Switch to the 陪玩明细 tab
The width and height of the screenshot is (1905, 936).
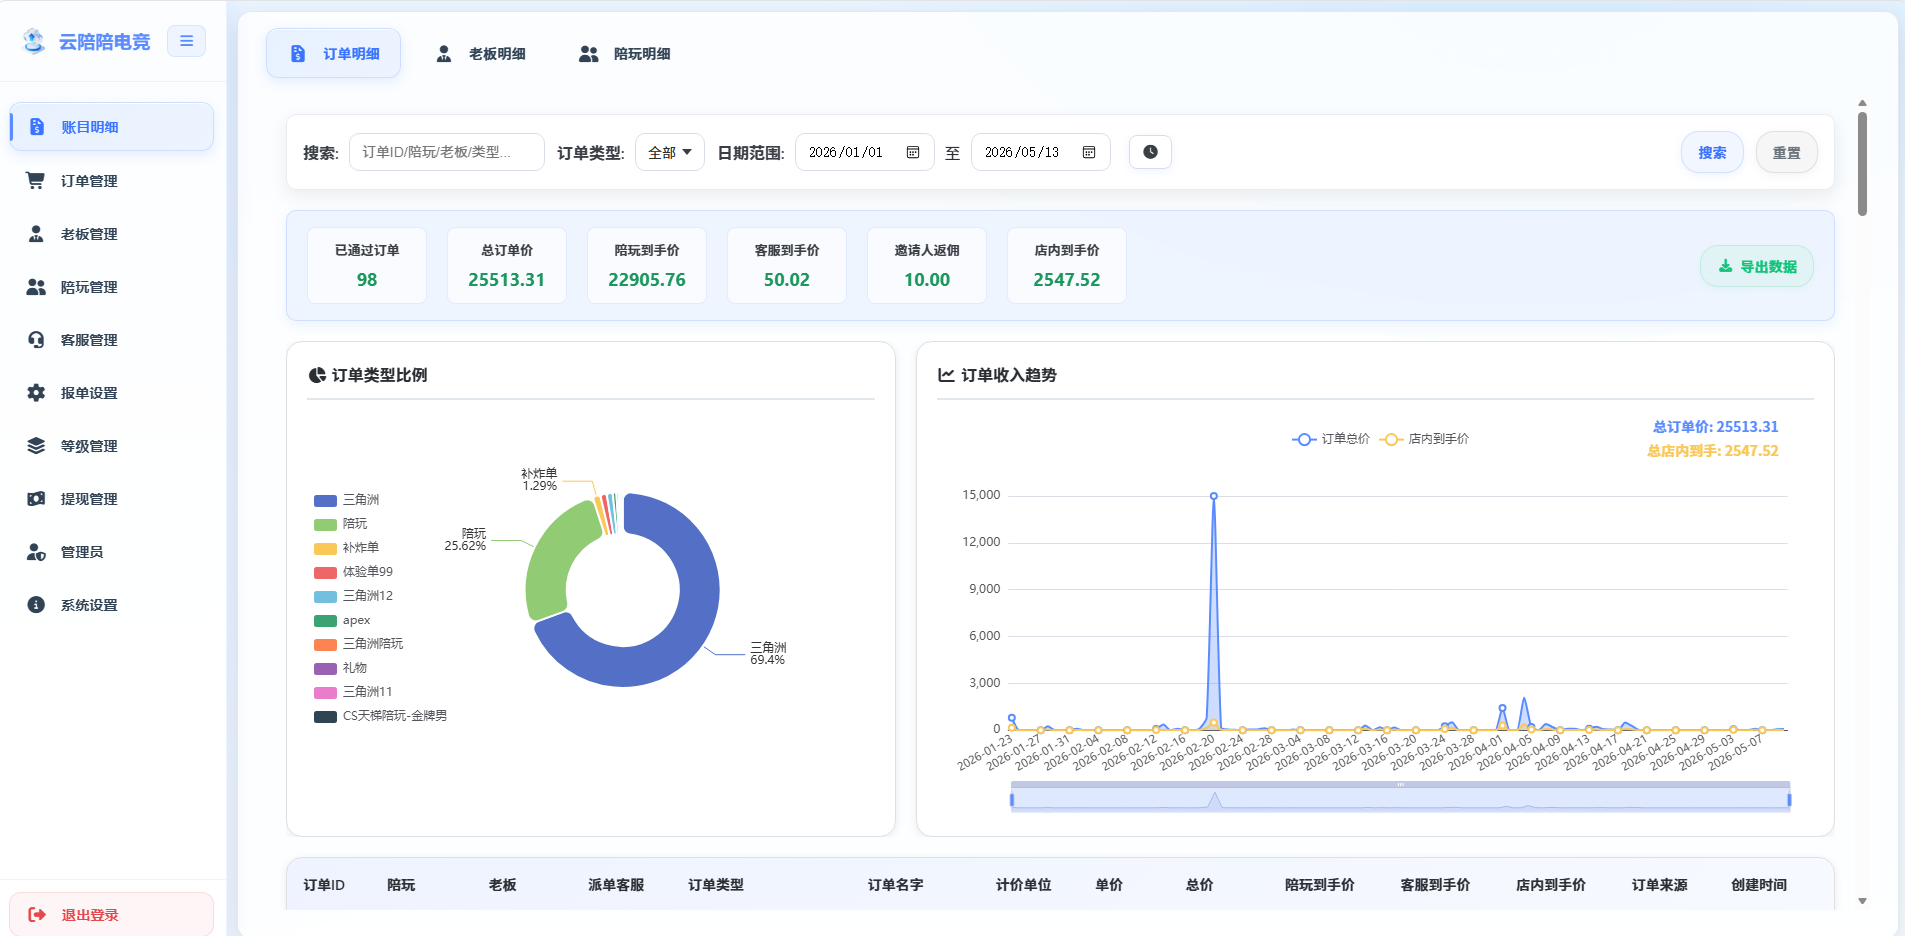[626, 53]
